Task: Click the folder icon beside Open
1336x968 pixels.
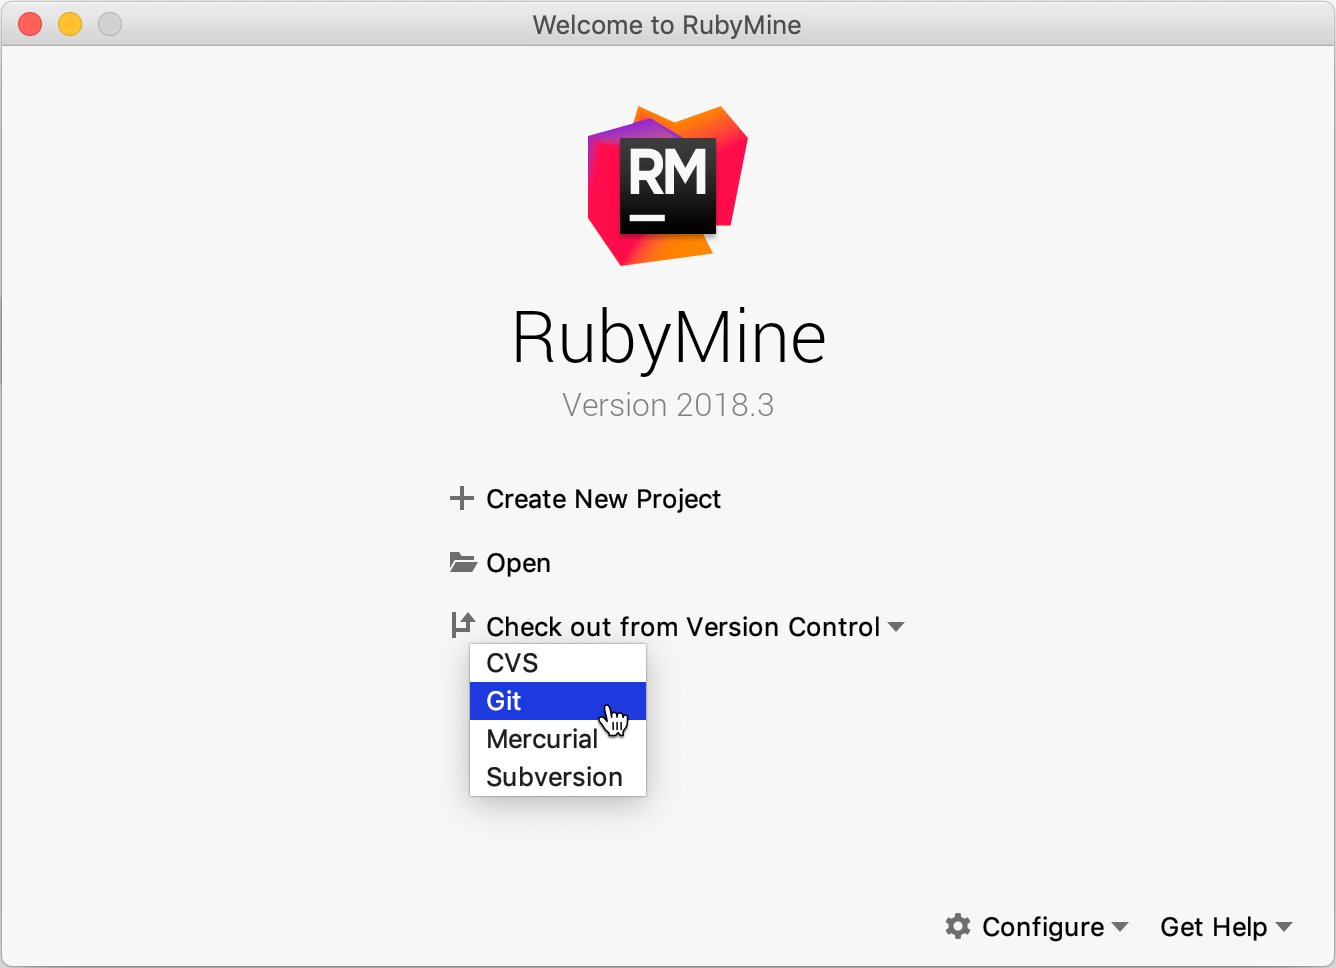Action: click(462, 562)
